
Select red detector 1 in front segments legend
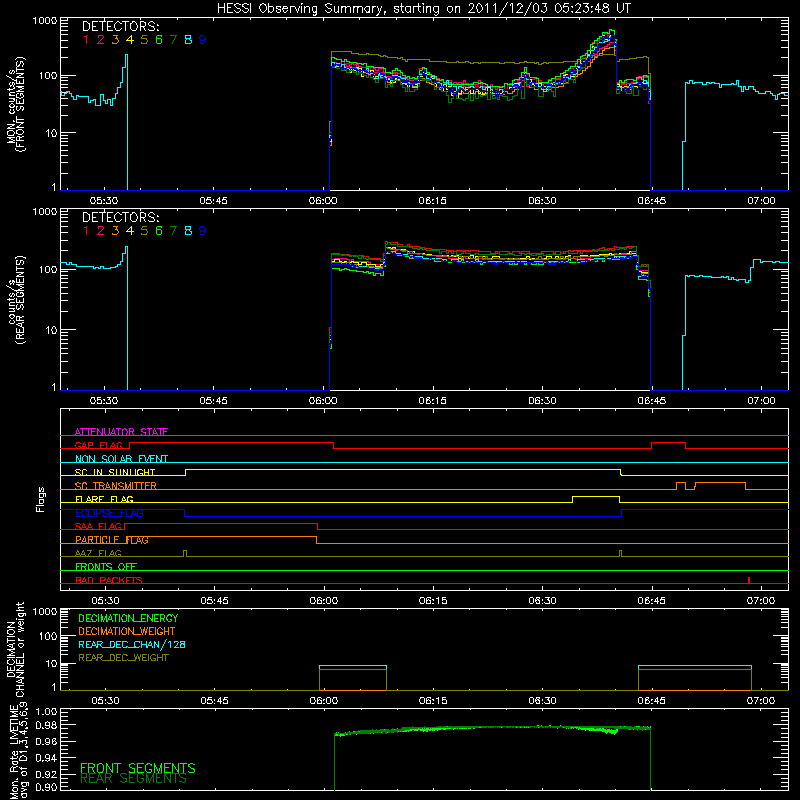[86, 40]
